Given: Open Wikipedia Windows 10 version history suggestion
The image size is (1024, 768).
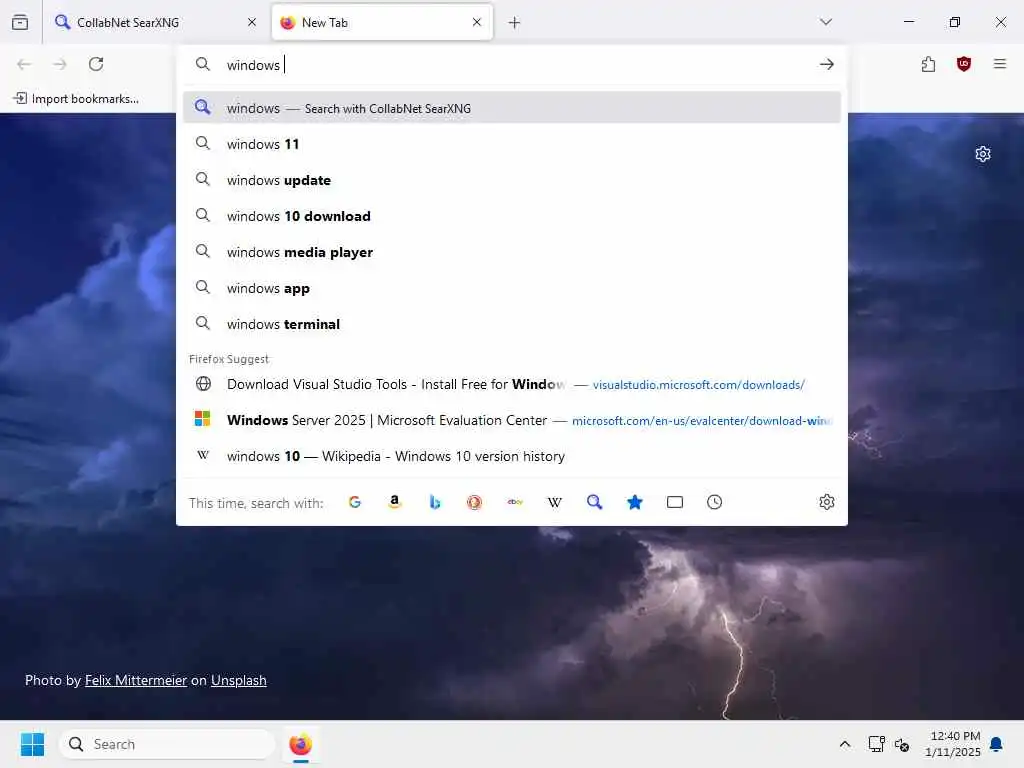Looking at the screenshot, I should coord(511,456).
